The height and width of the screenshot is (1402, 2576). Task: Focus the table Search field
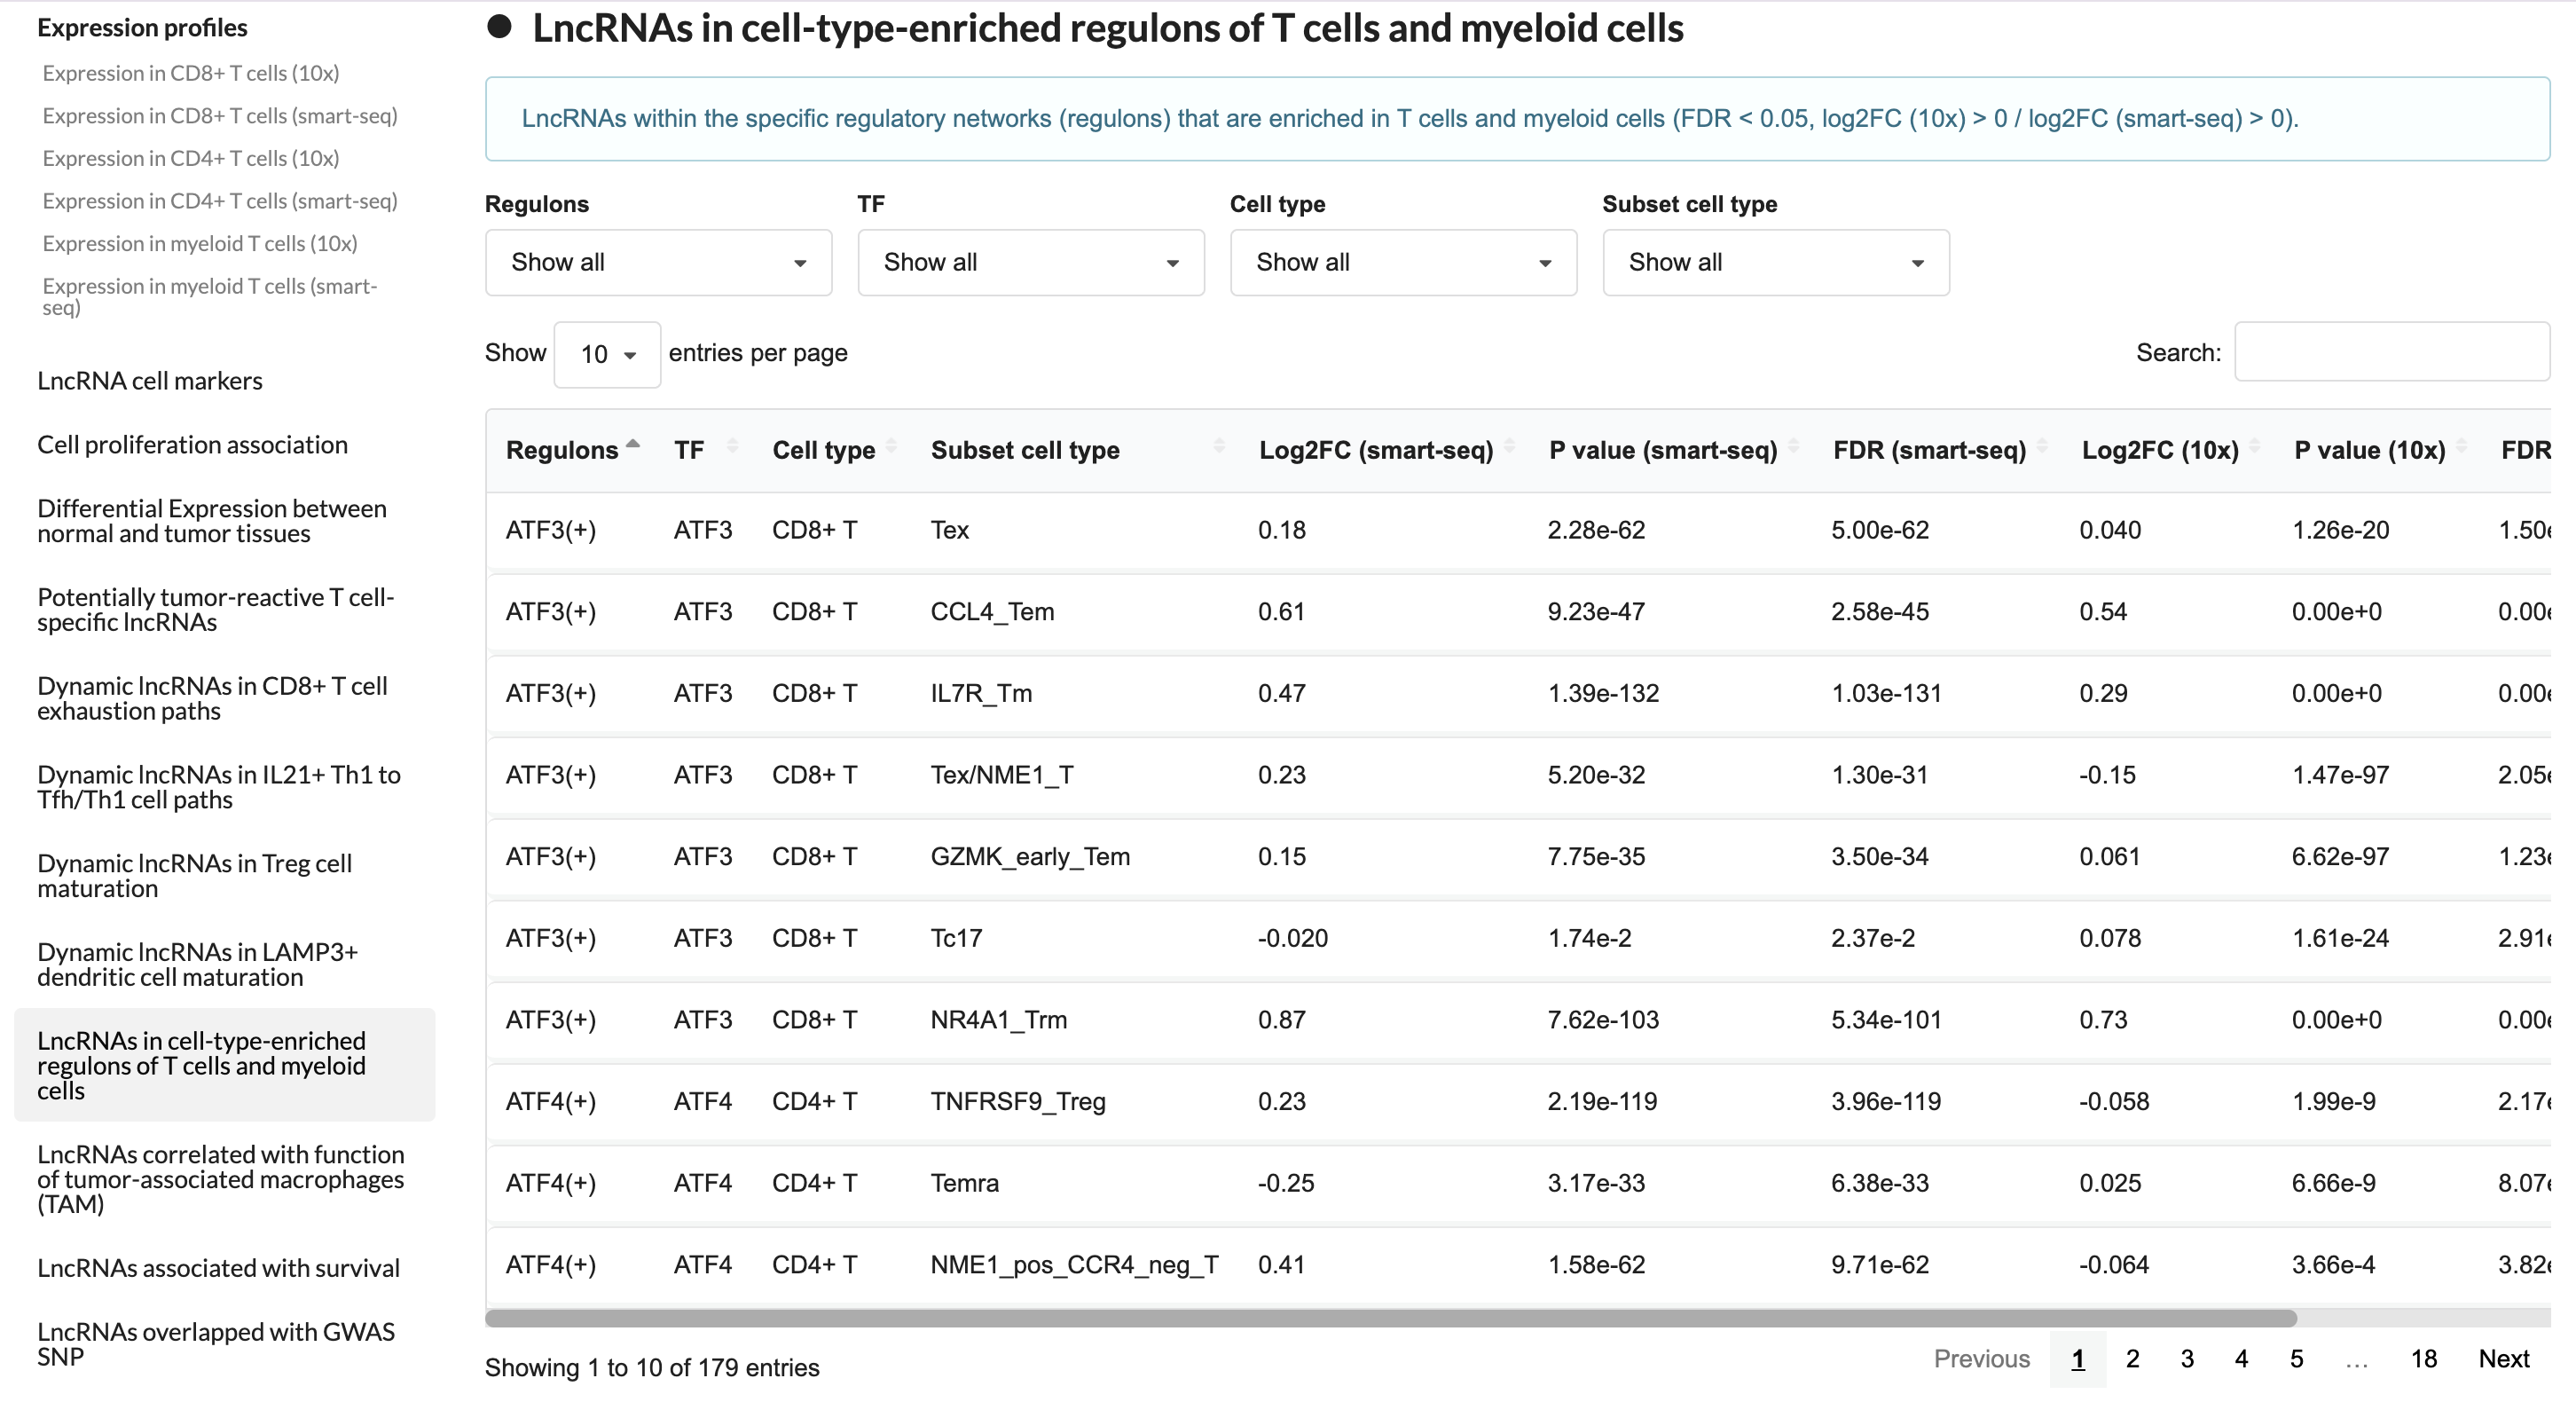tap(2391, 352)
